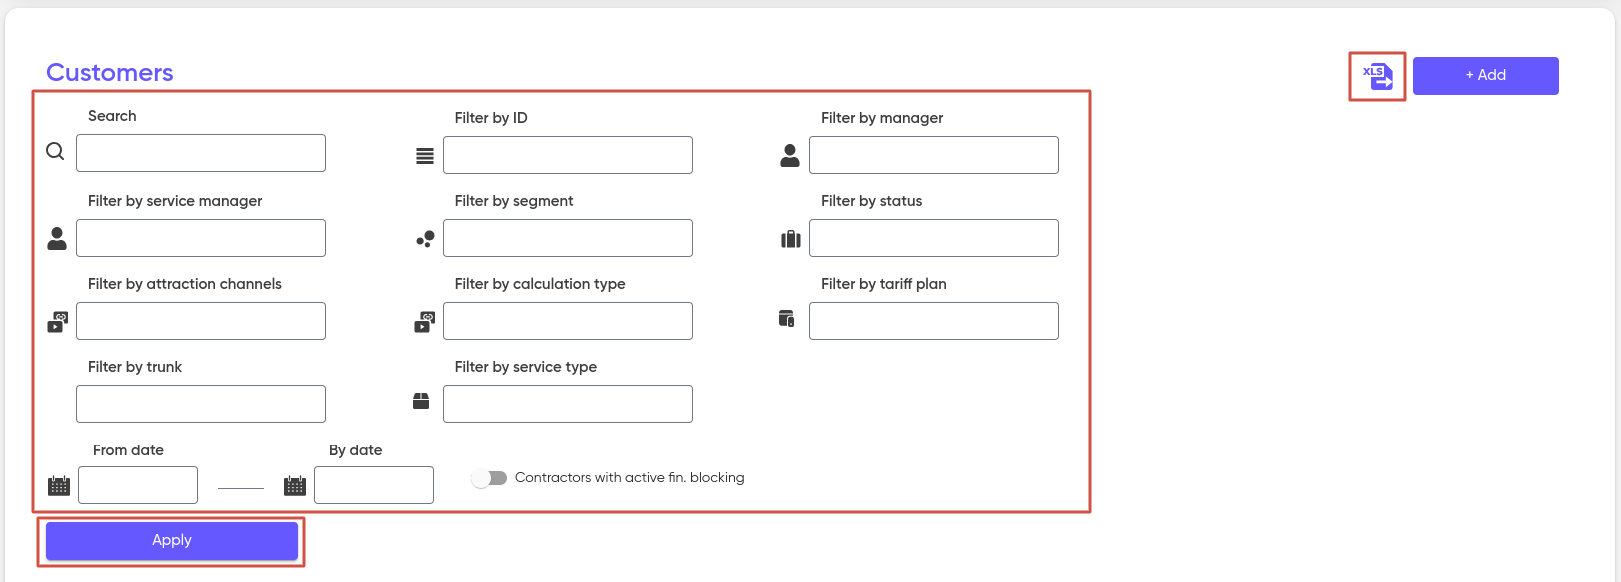1621x582 pixels.
Task: Toggle Contractors with active fin. blocking switch
Action: [x=489, y=478]
